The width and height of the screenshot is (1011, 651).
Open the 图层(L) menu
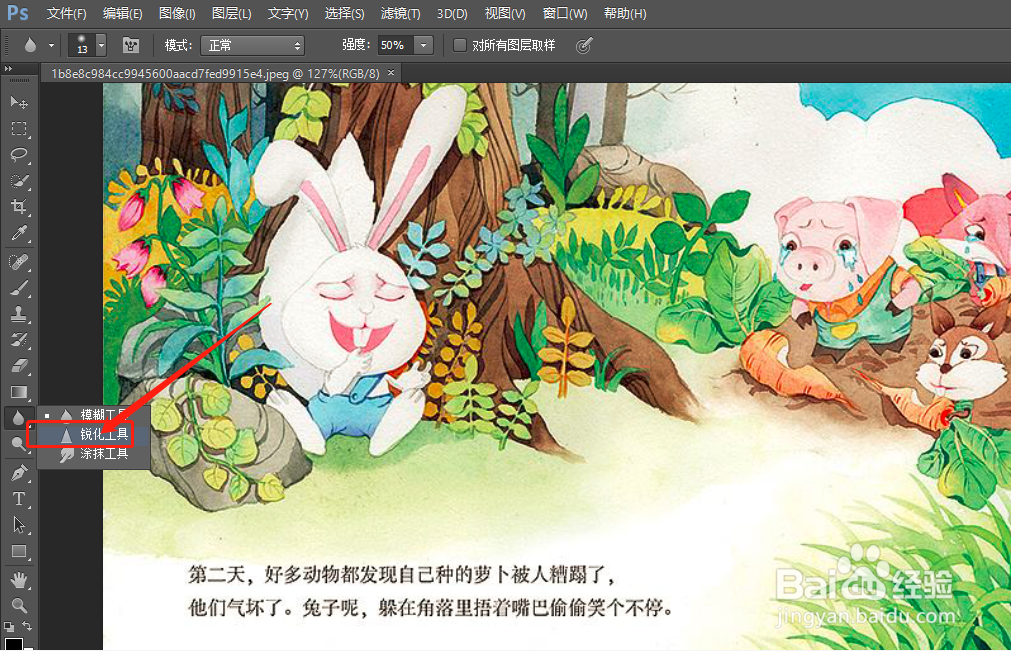(231, 13)
